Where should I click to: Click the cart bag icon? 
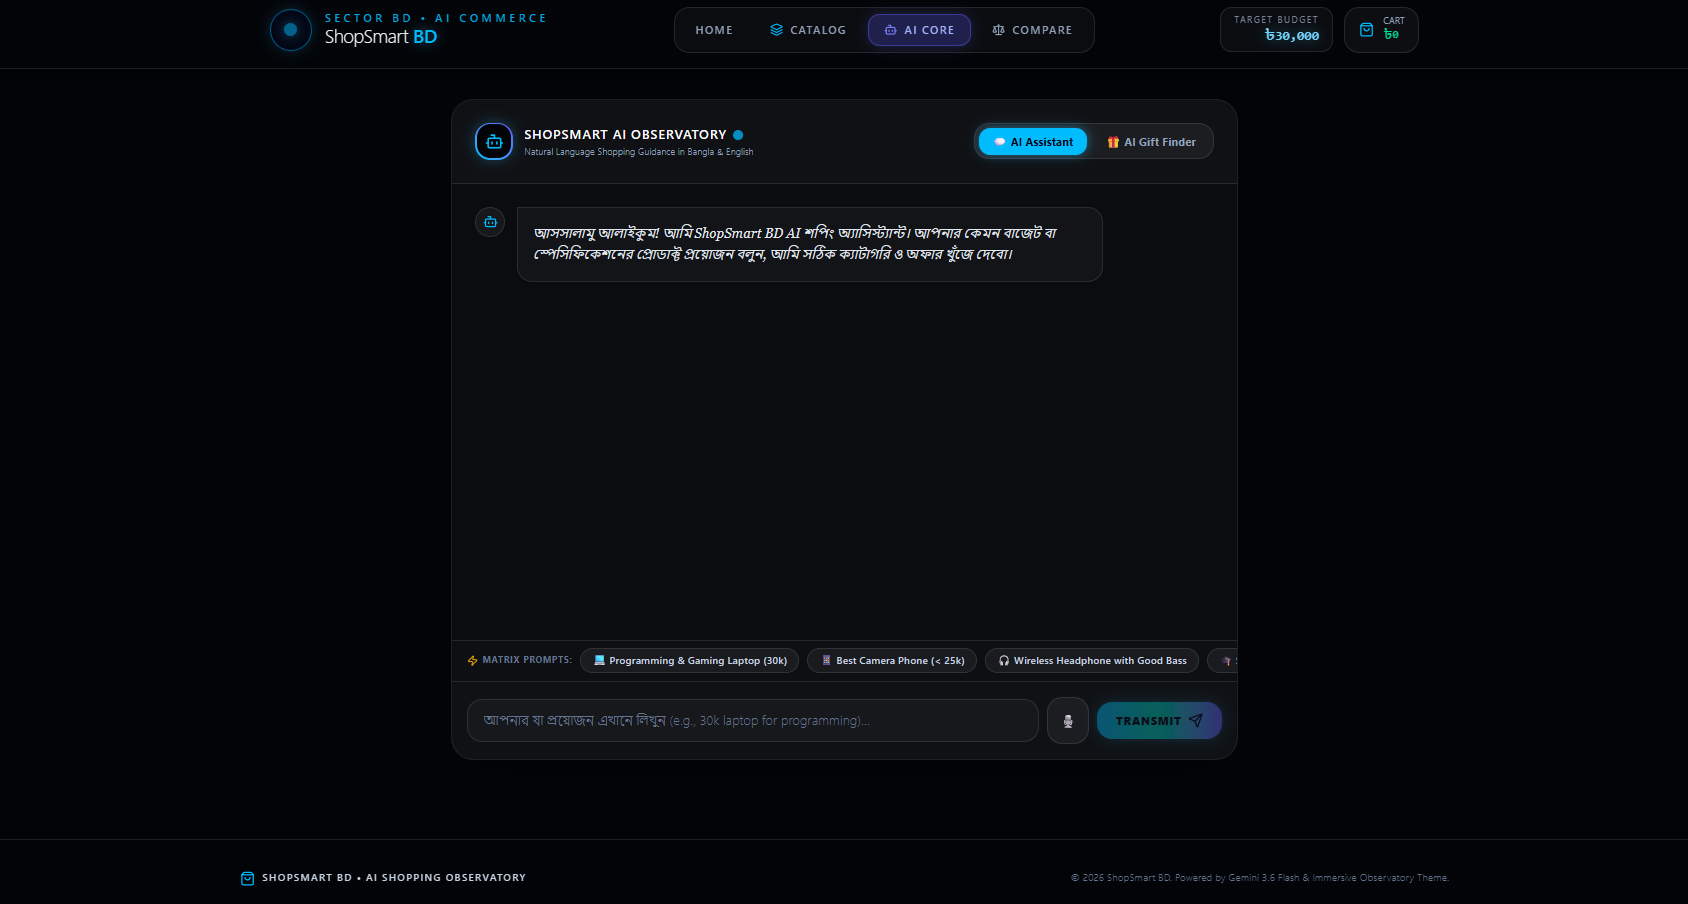tap(1366, 30)
